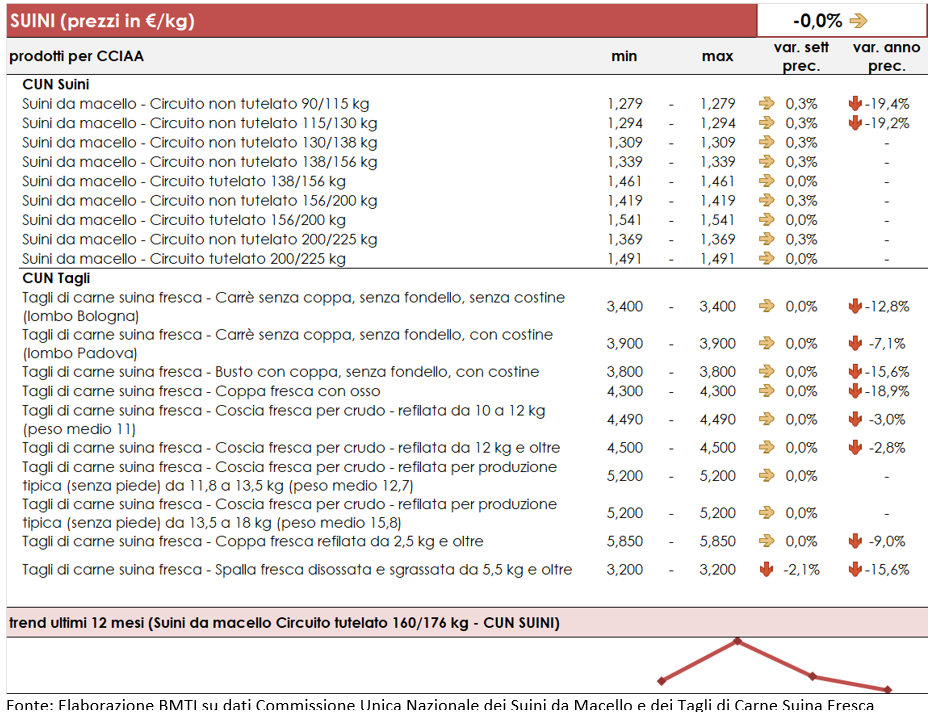
Task: Click weekly arrow for Coscia 10 a 12 kg row
Action: click(767, 419)
